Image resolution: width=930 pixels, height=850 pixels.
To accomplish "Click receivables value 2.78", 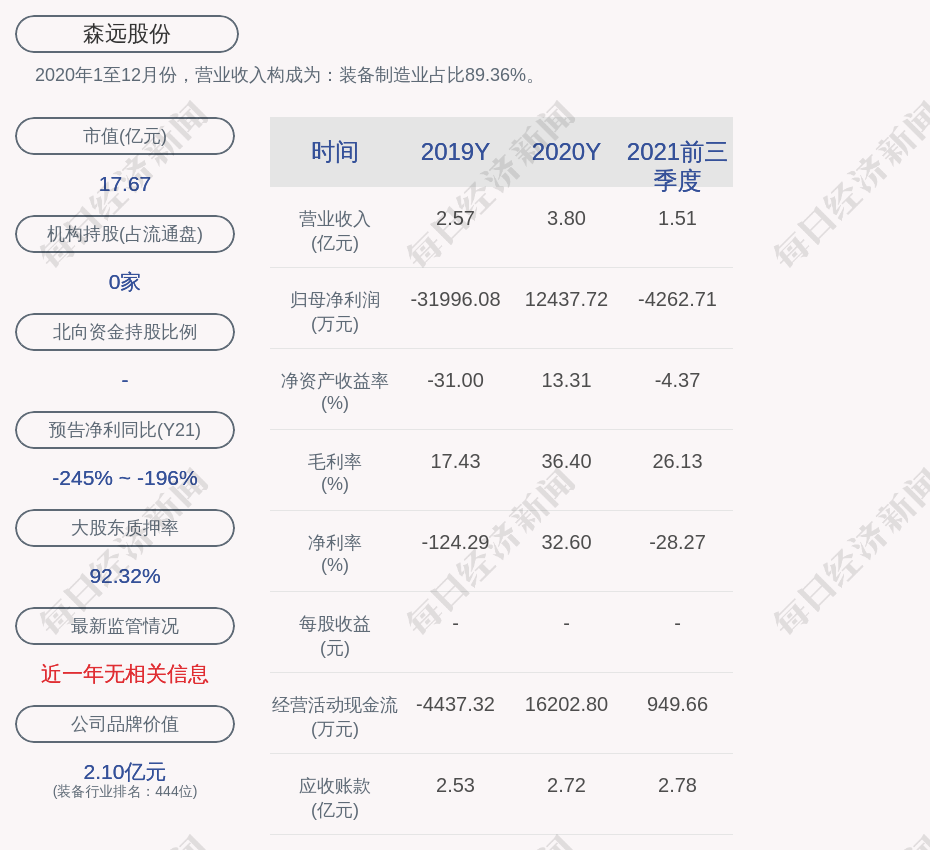I will pyautogui.click(x=677, y=785).
